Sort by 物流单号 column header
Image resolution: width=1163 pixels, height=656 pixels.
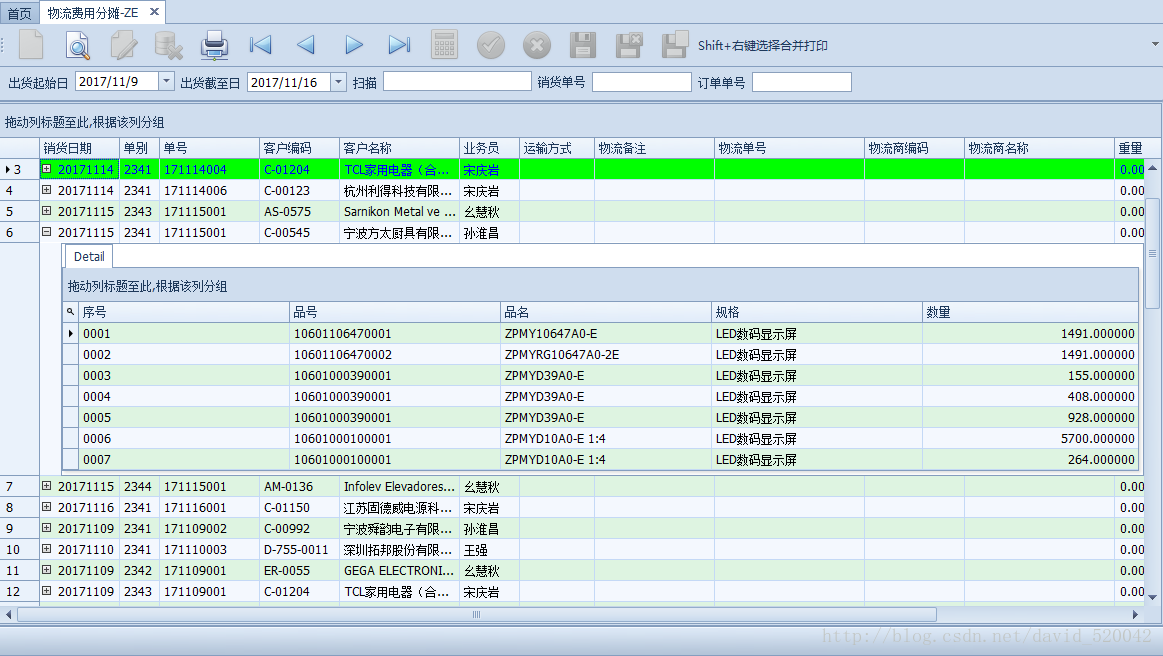(789, 148)
